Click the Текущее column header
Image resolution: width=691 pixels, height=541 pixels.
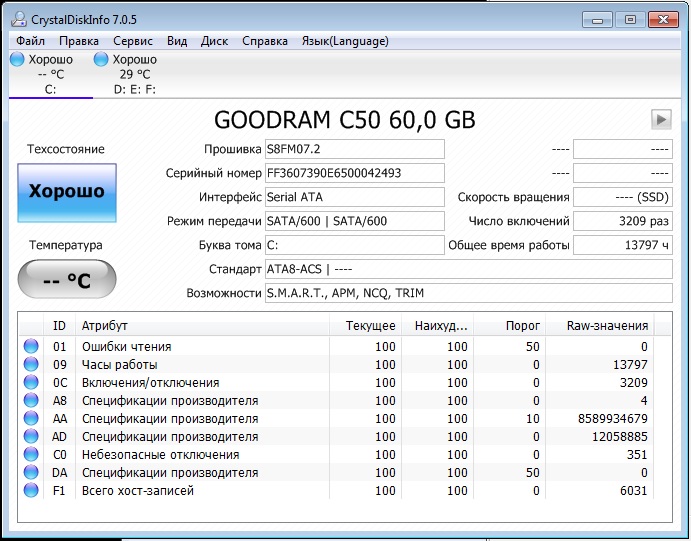(365, 326)
